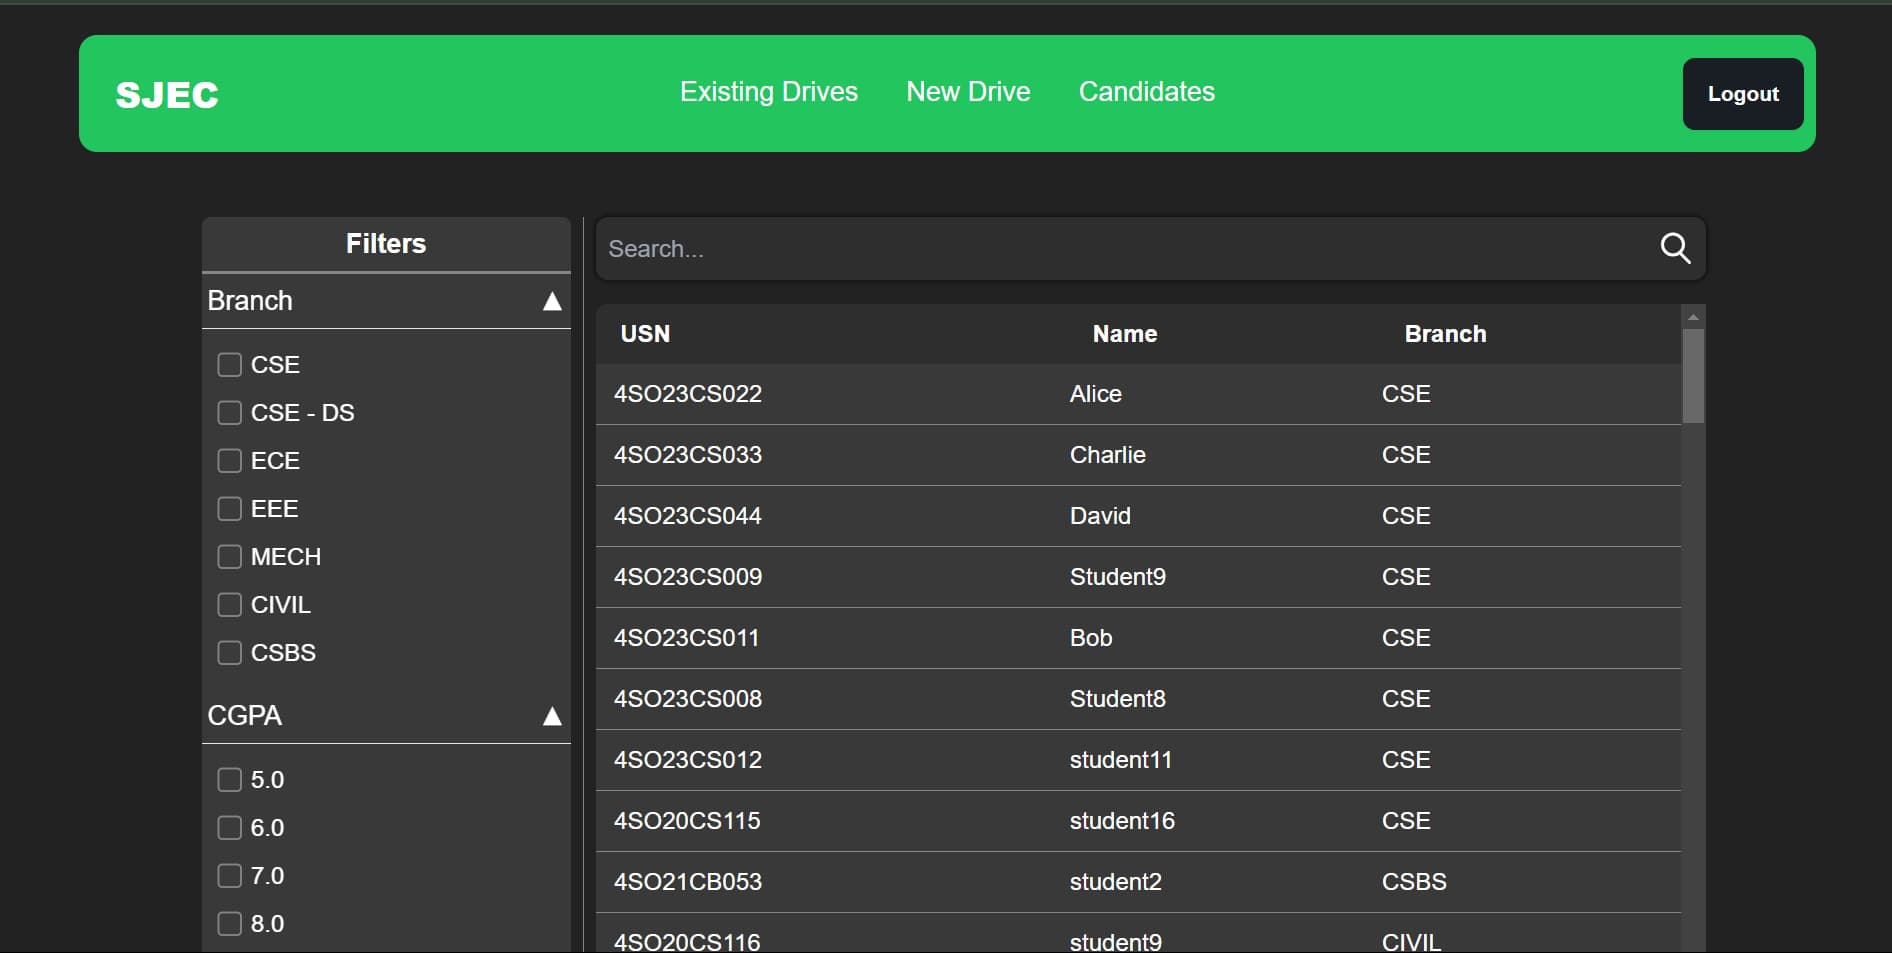Go to Existing Drives page
Image resolution: width=1892 pixels, height=953 pixels.
coord(769,92)
